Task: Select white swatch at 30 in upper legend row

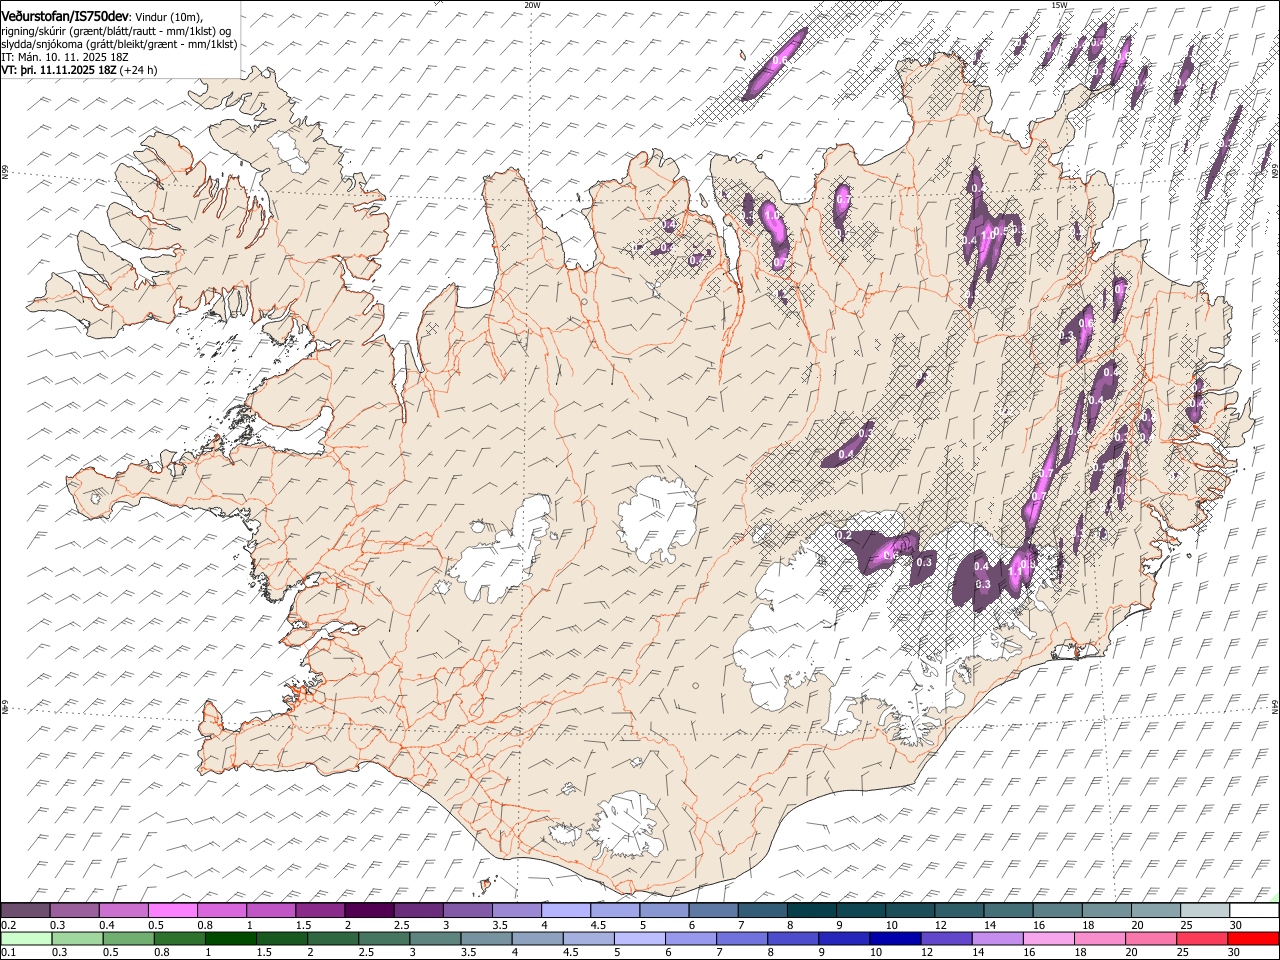Action: coord(1254,910)
